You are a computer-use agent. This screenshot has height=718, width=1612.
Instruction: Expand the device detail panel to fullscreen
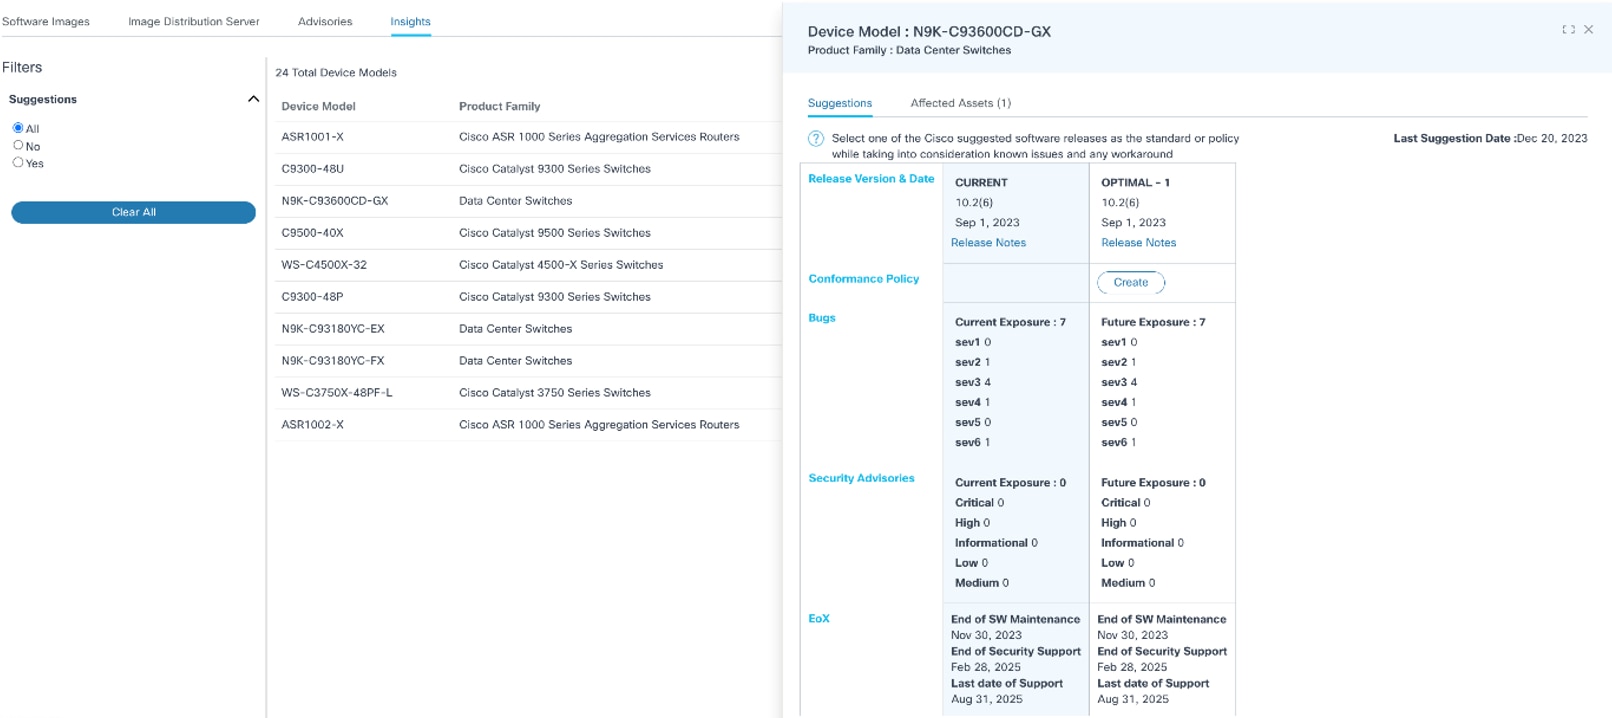coord(1568,30)
